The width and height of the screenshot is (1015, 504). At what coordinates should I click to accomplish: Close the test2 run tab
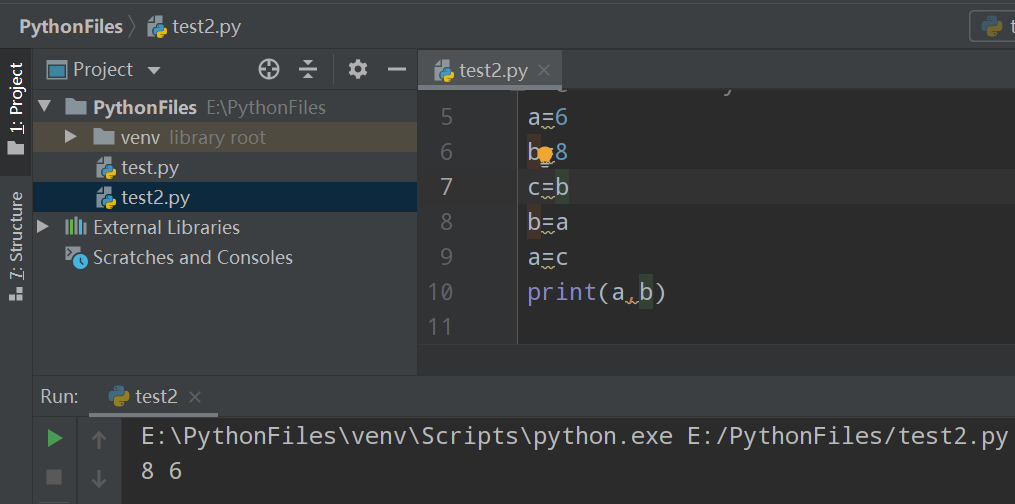pos(195,397)
